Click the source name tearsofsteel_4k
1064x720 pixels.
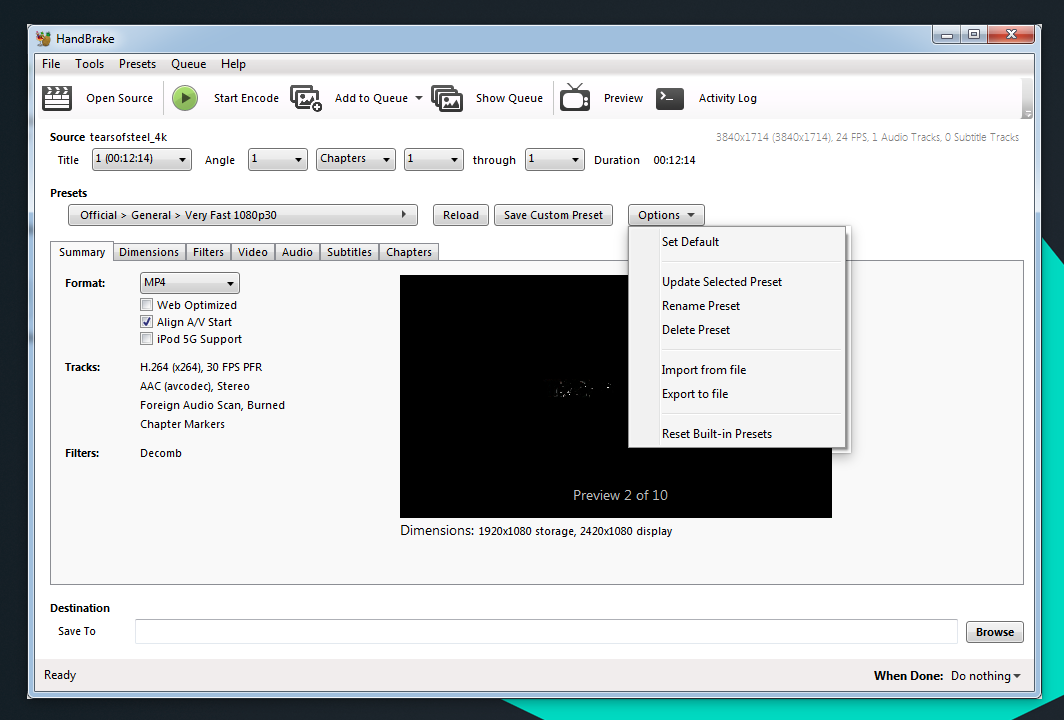pyautogui.click(x=128, y=137)
